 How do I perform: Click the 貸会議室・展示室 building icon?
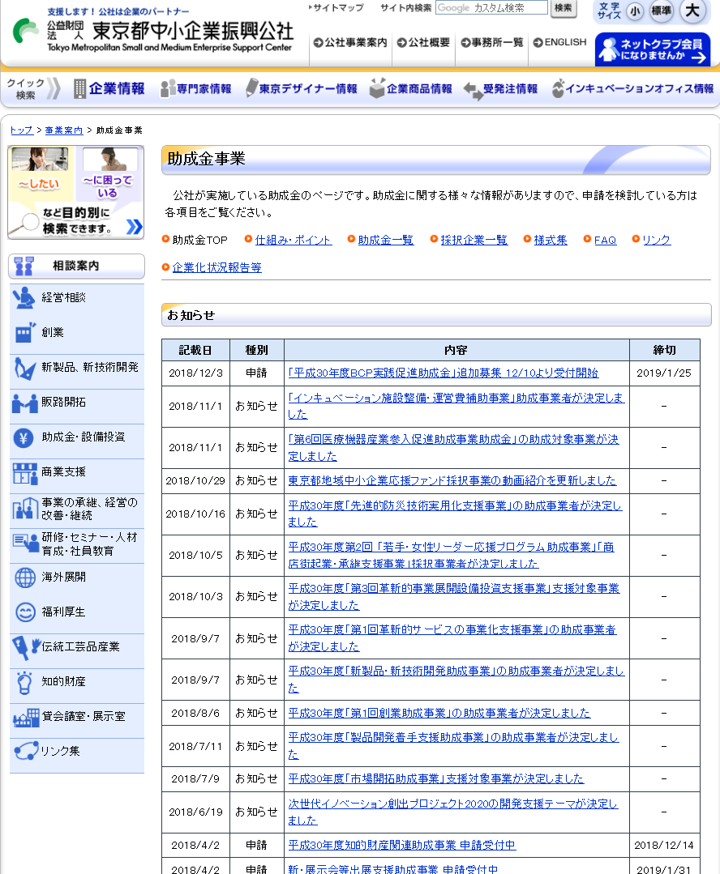tap(26, 718)
